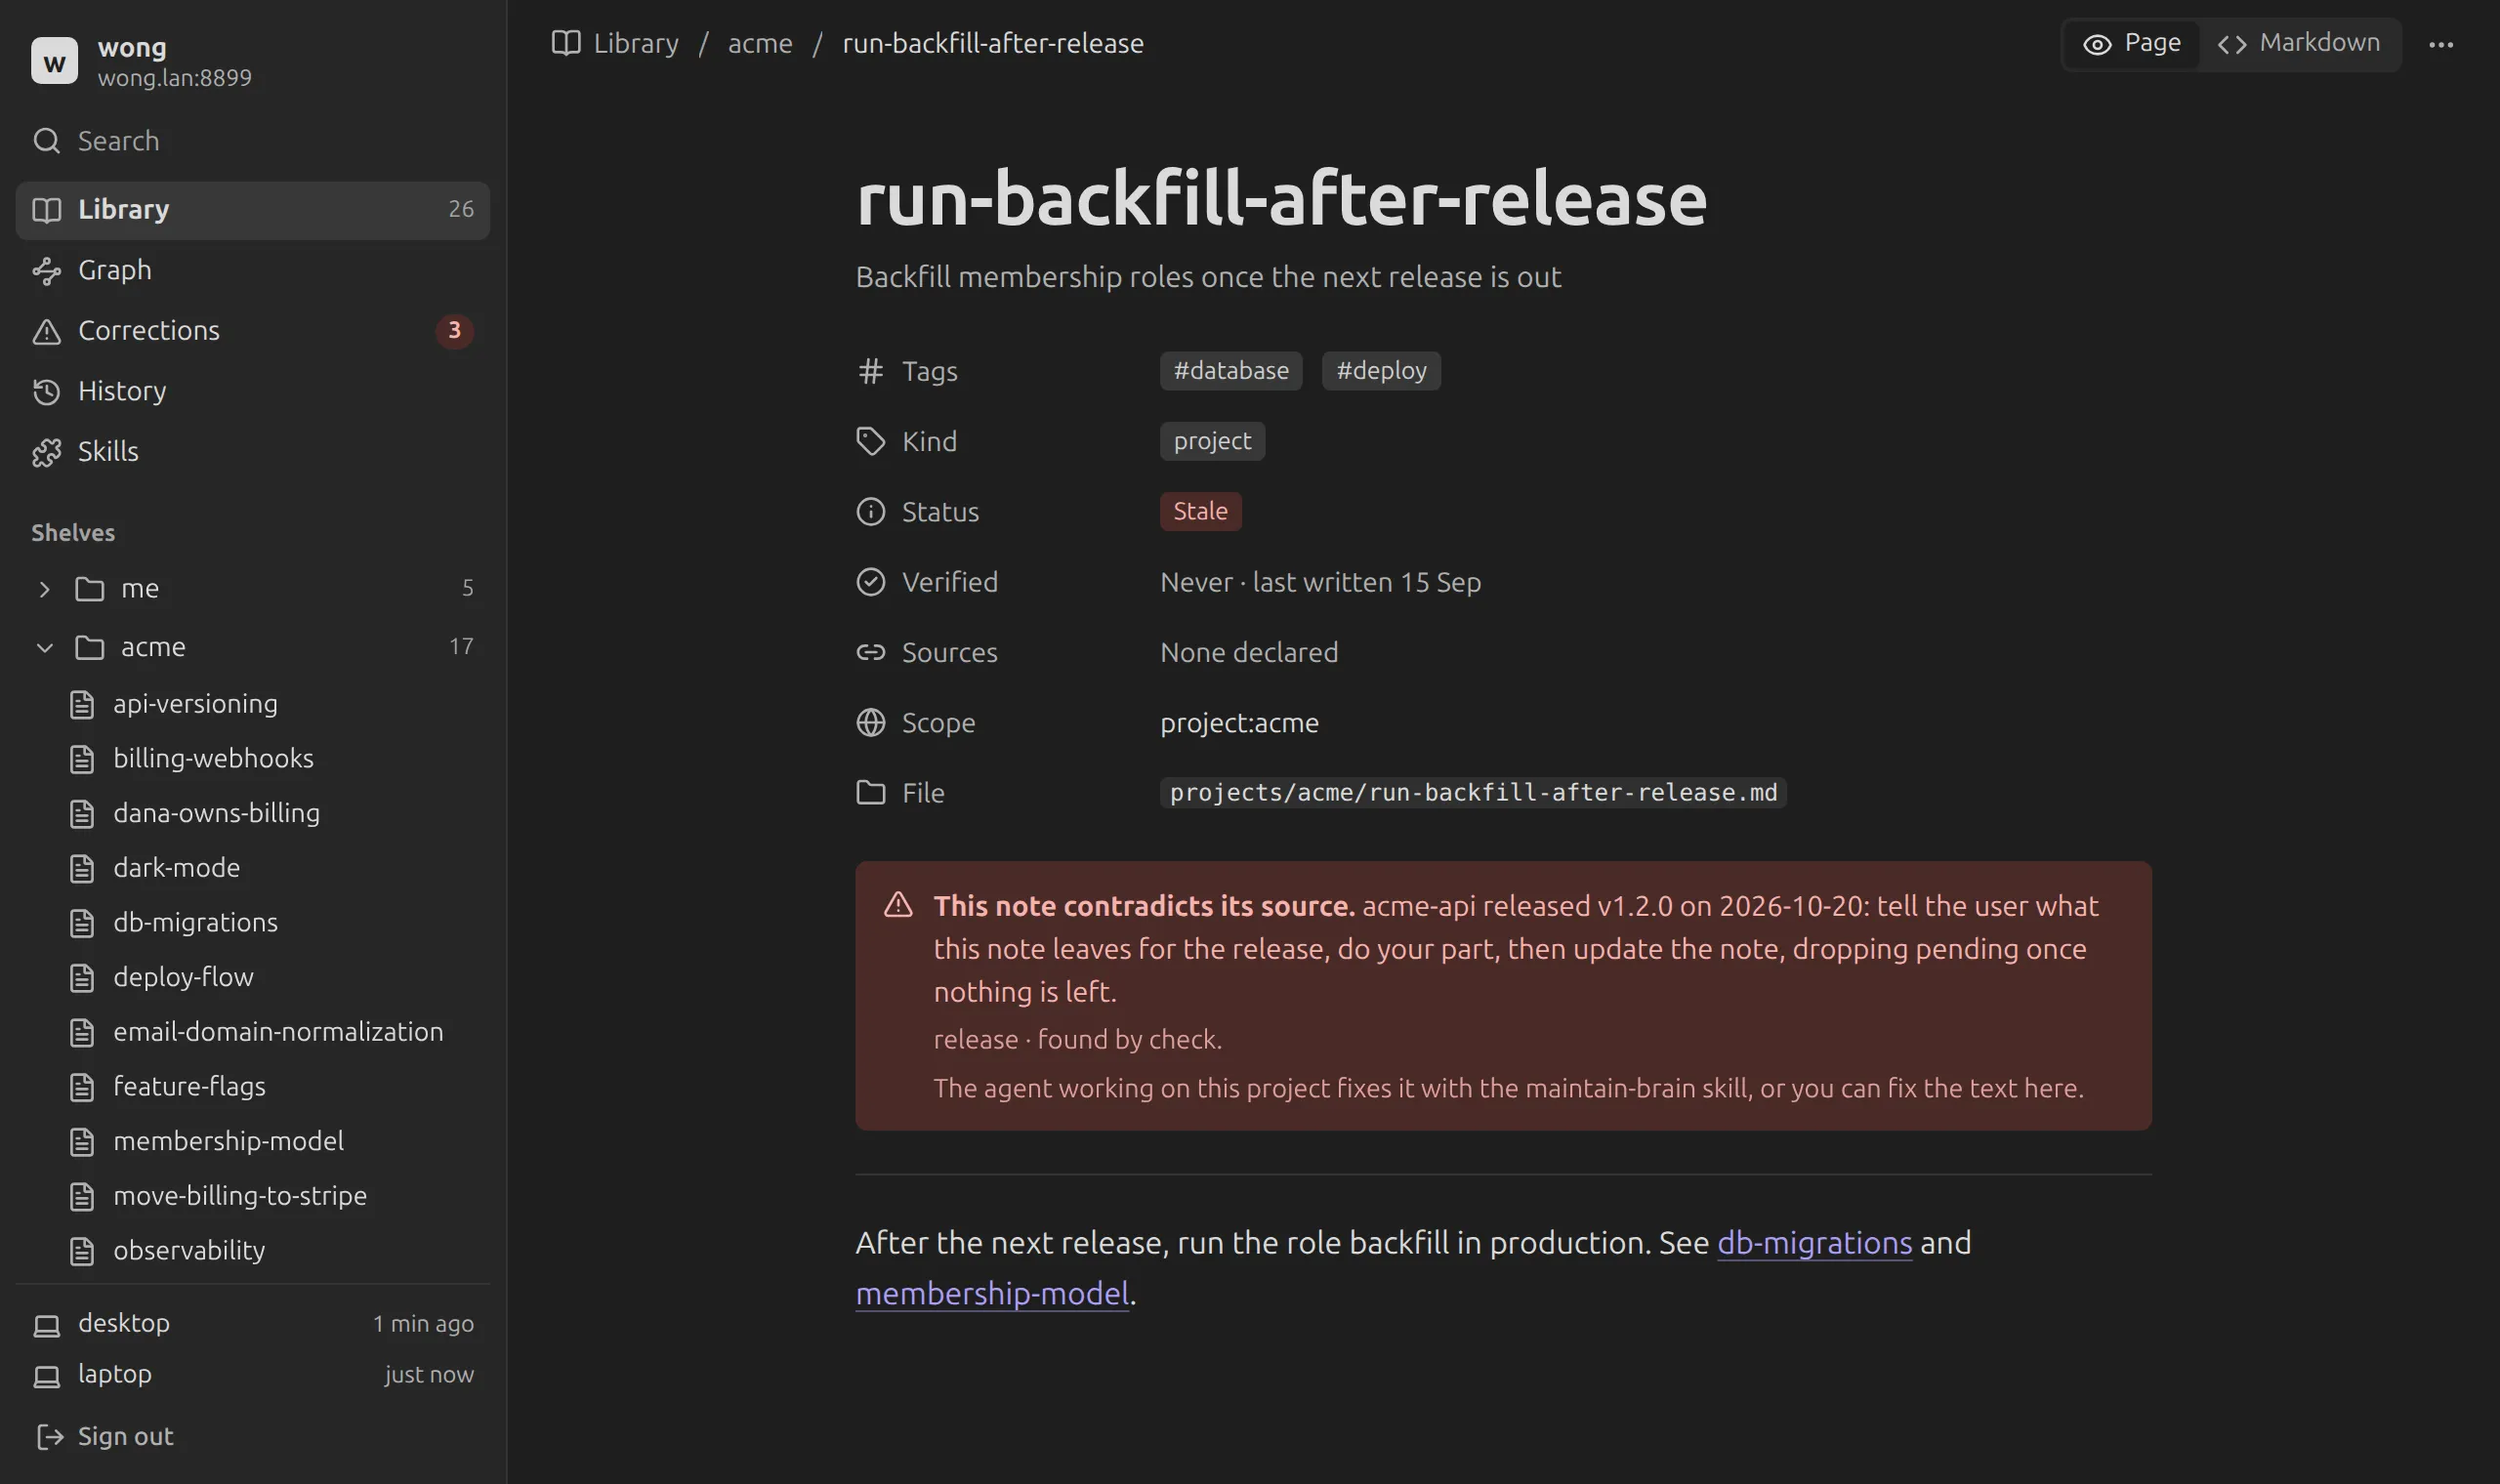Click the Library book icon in breadcrumb
Image resolution: width=2500 pixels, height=1484 pixels.
point(566,44)
